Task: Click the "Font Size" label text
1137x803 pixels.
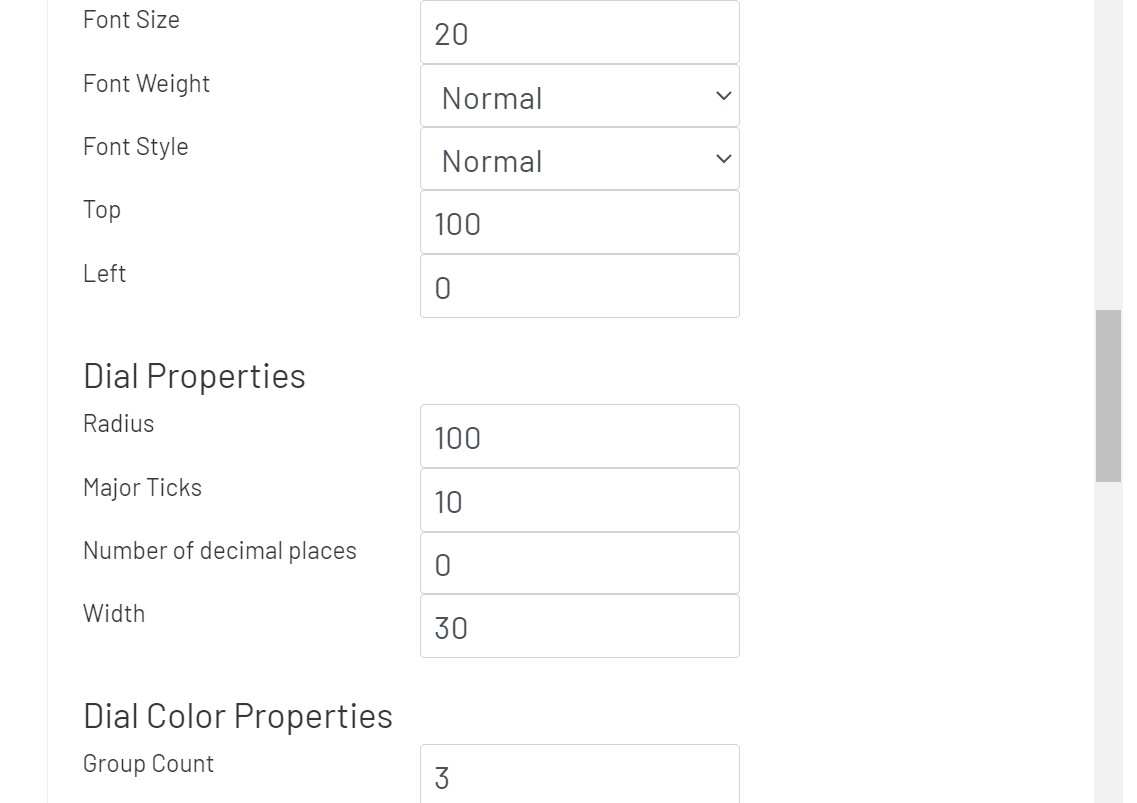Action: [x=131, y=20]
